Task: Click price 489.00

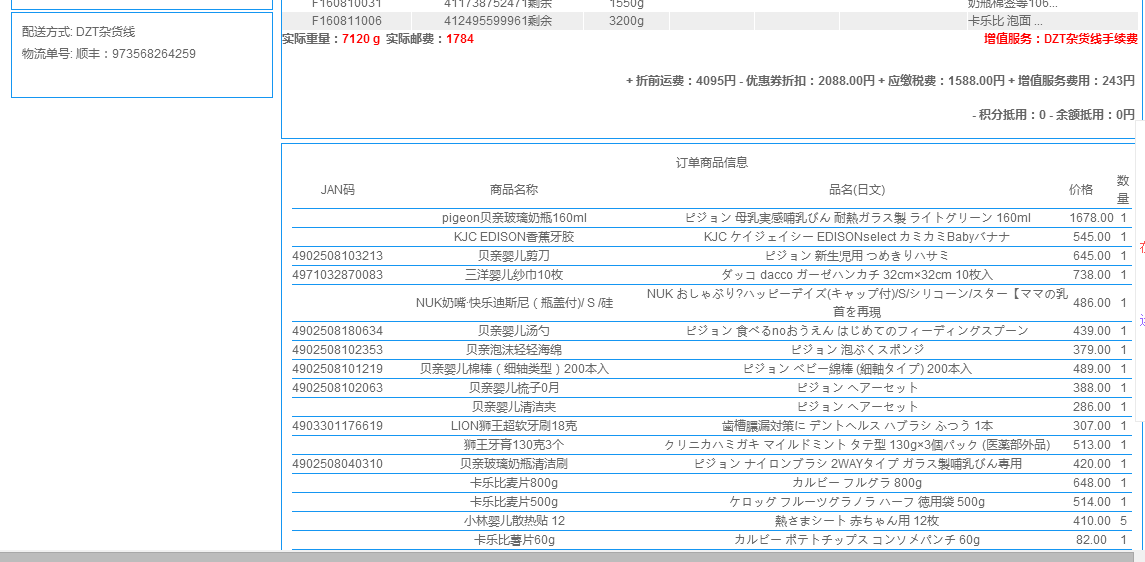Action: tap(1092, 369)
